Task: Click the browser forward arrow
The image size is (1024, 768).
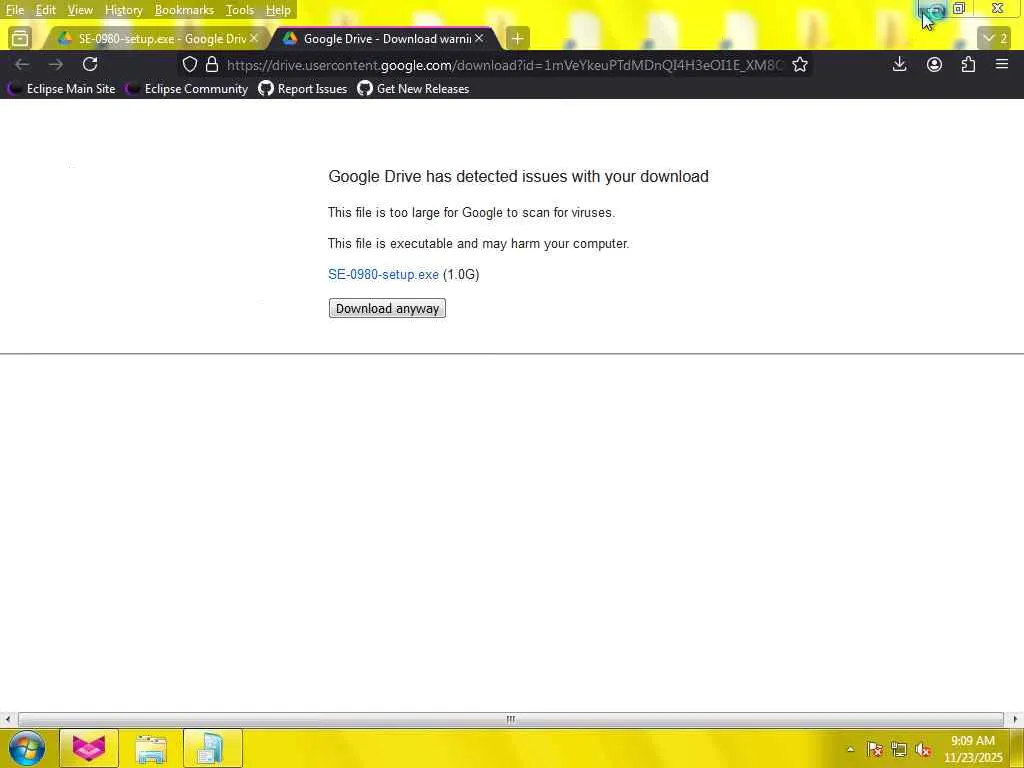Action: pyautogui.click(x=56, y=64)
